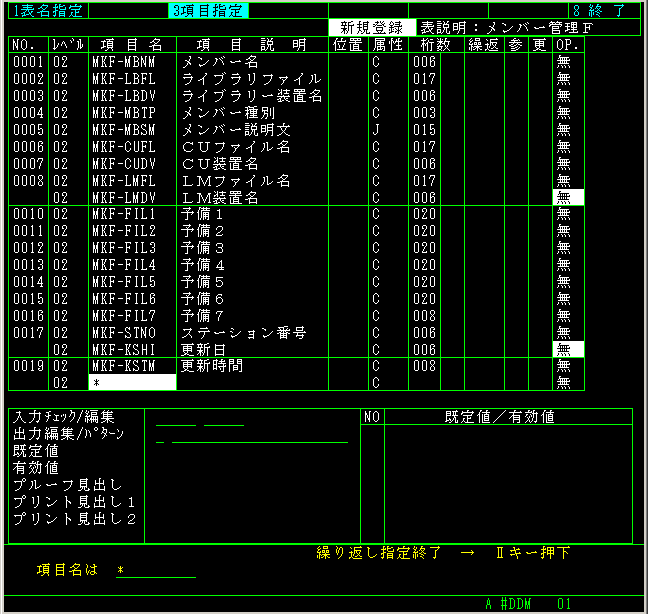Click the 有効値 label
Screen dimensions: 648x614
[36, 468]
